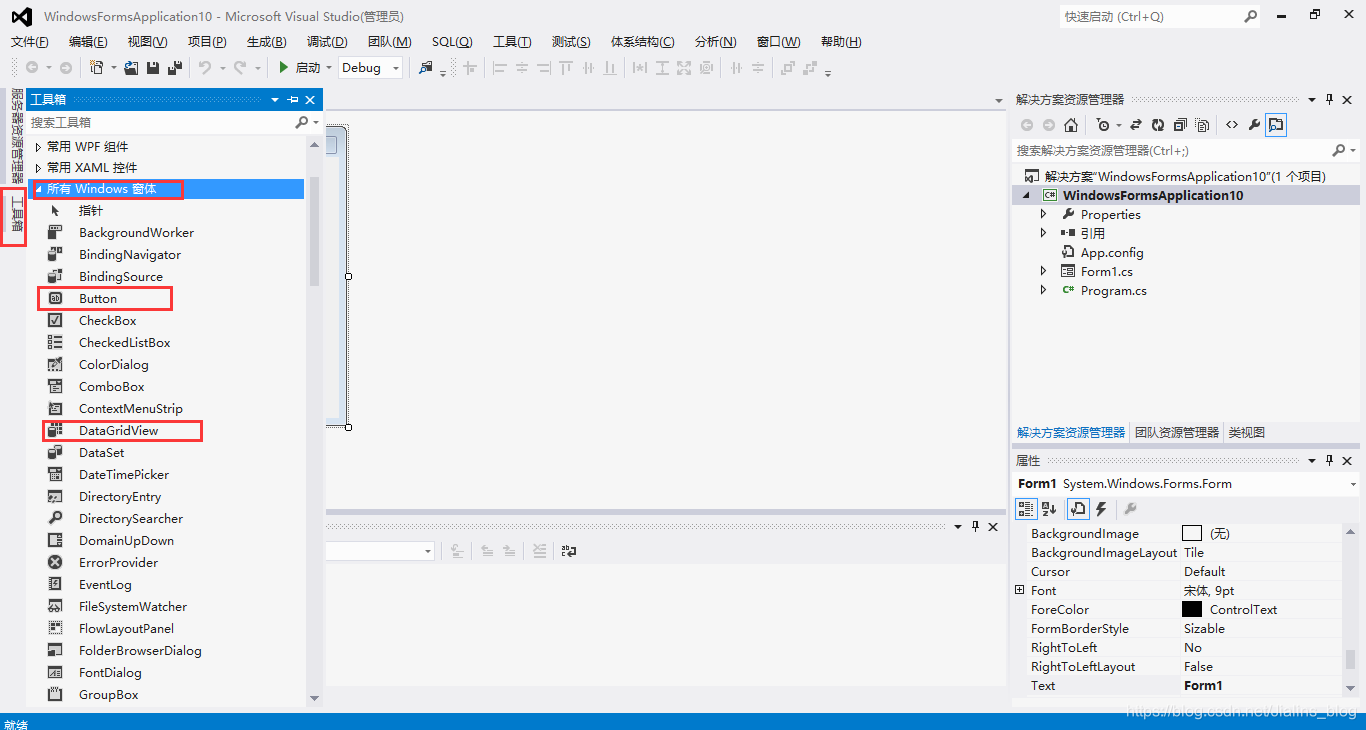Click the toolbox search field
Image resolution: width=1366 pixels, height=730 pixels.
(x=160, y=122)
